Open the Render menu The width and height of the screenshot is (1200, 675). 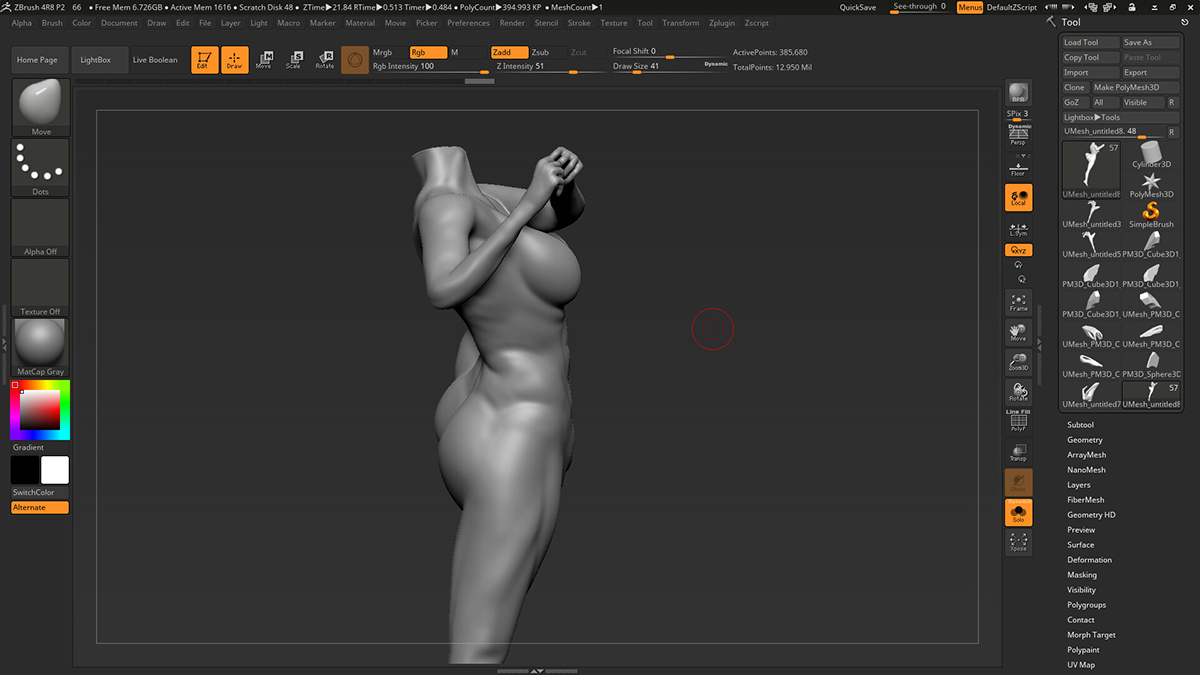512,23
